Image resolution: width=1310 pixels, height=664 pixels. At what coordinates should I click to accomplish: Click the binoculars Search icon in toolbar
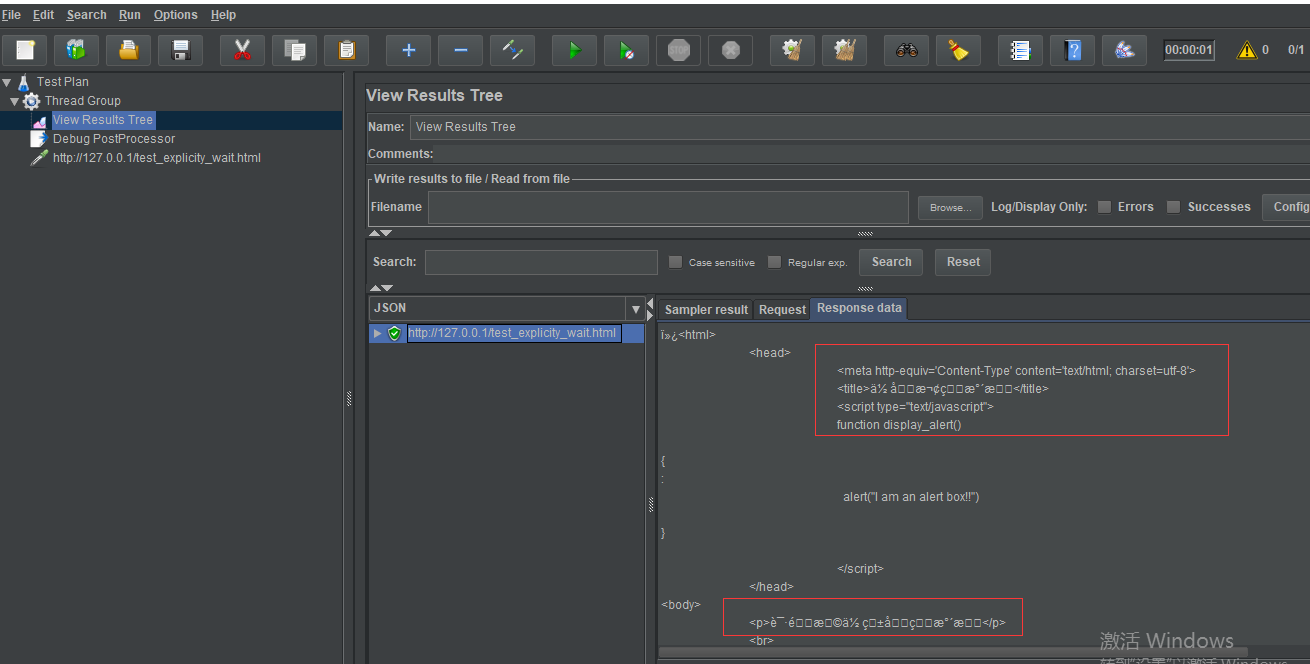point(906,50)
